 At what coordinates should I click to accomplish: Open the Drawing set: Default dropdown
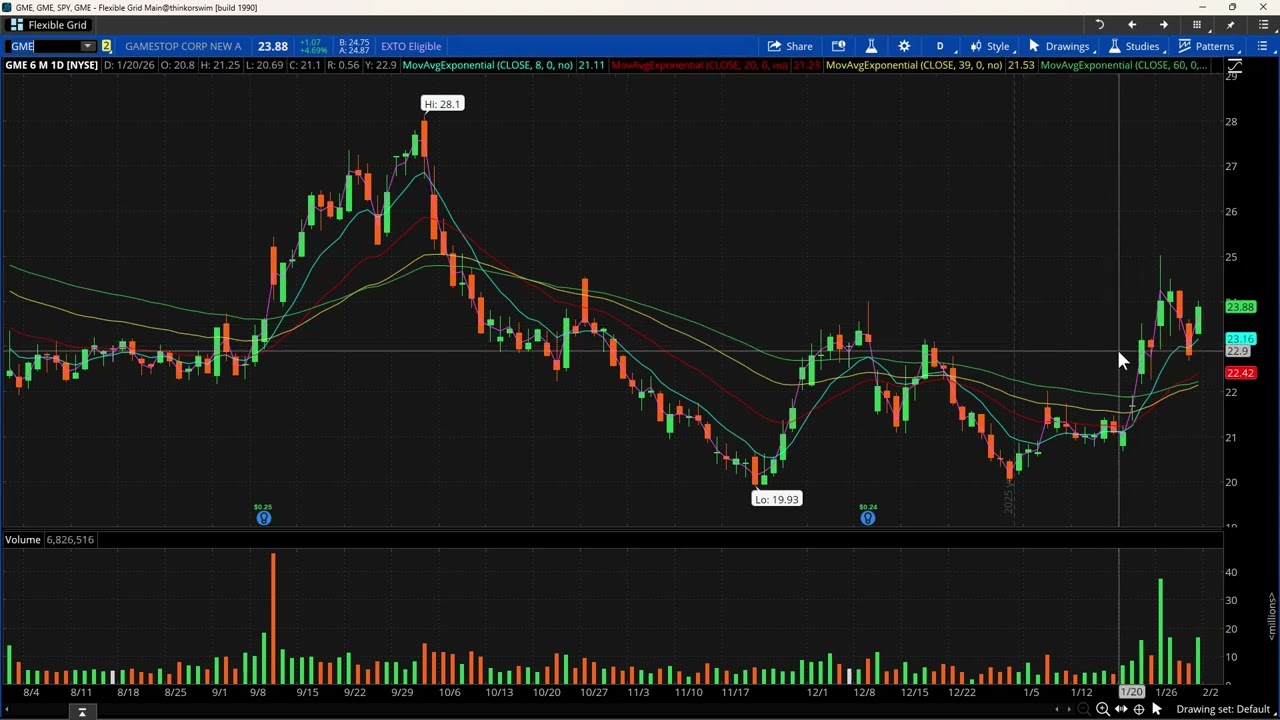[1224, 710]
